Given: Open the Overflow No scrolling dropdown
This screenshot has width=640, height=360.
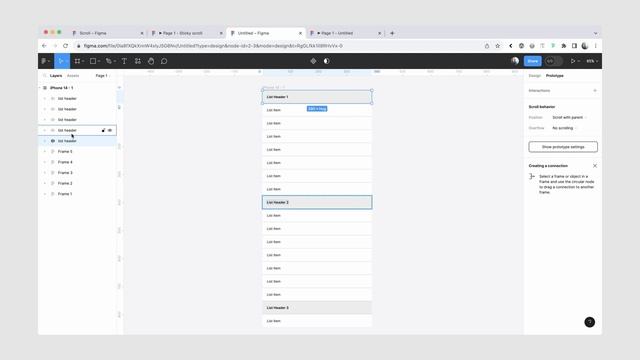Looking at the screenshot, I should [563, 128].
